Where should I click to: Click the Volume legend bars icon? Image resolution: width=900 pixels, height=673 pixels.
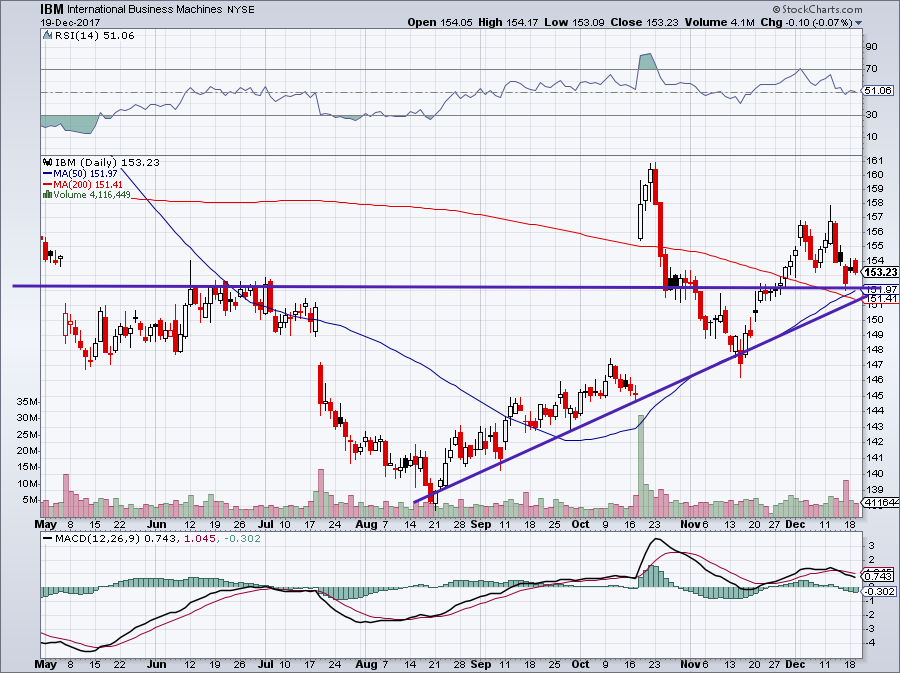[48, 194]
